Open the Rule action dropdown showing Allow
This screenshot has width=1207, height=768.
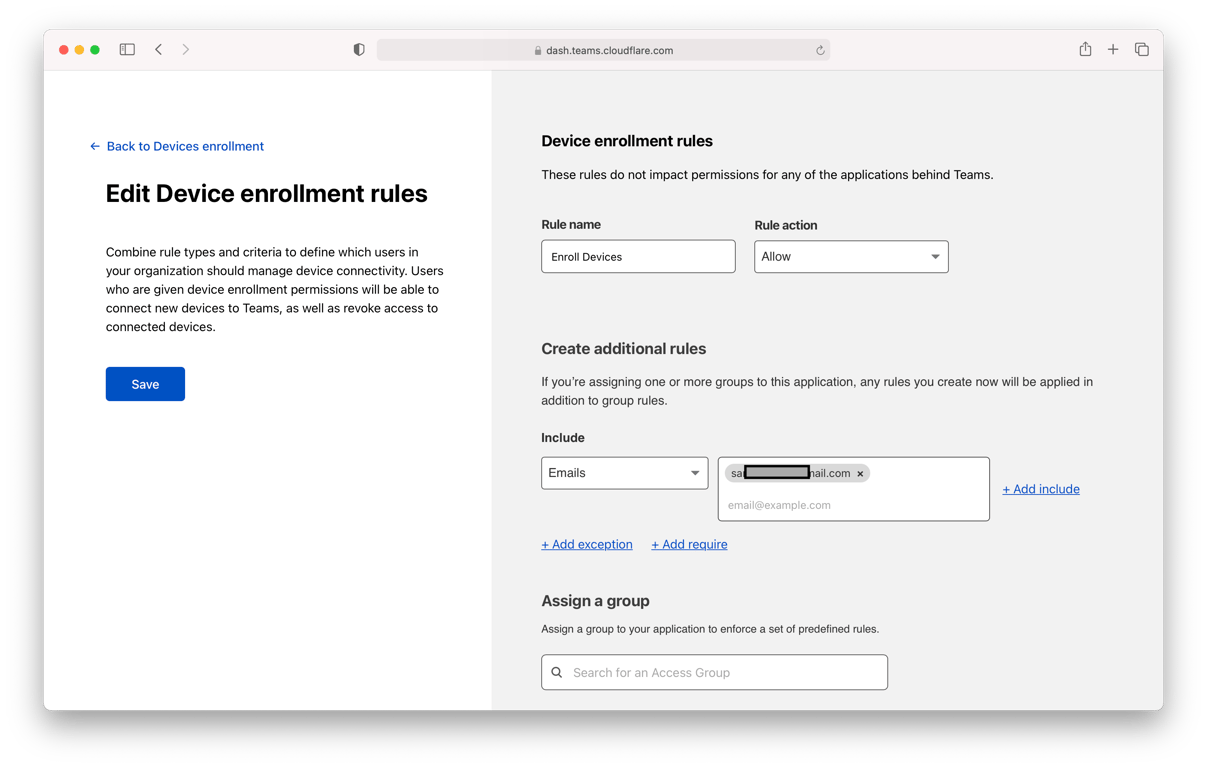click(x=851, y=256)
